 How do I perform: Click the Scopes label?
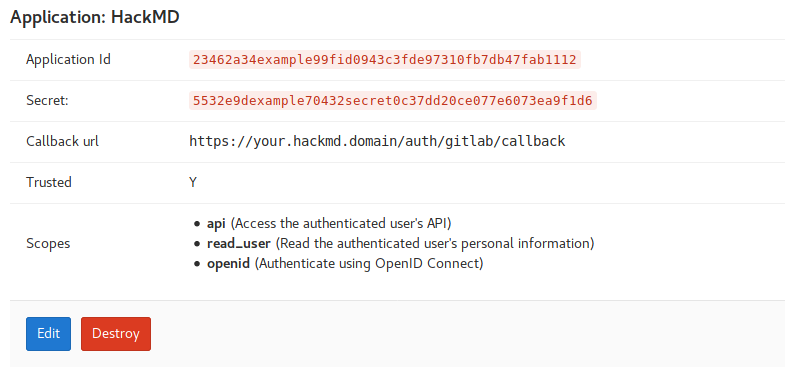pos(48,243)
